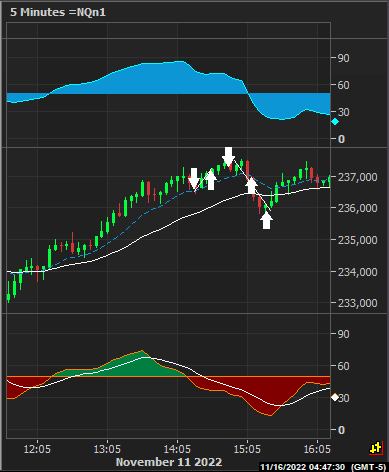This screenshot has width=389, height=472.
Task: Select the cyan diamond value marker on top indicator axis
Action: [335, 122]
